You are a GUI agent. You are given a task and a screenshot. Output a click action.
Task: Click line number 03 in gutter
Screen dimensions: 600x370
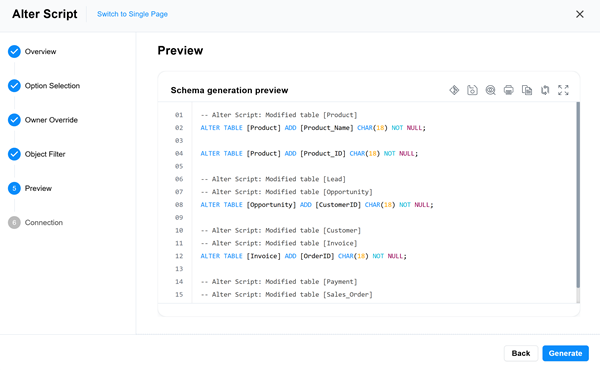pyautogui.click(x=179, y=140)
